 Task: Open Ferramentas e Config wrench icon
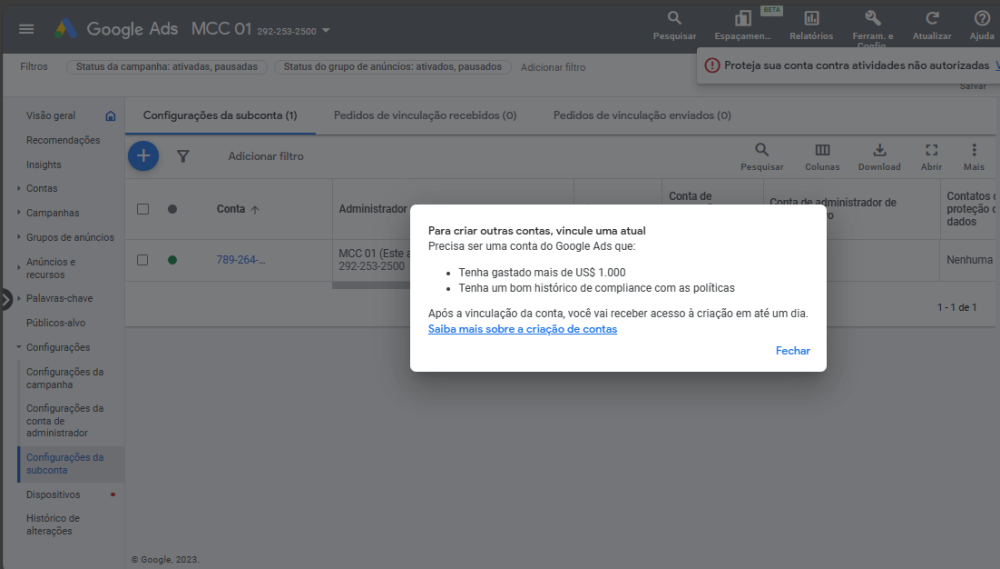pos(872,18)
